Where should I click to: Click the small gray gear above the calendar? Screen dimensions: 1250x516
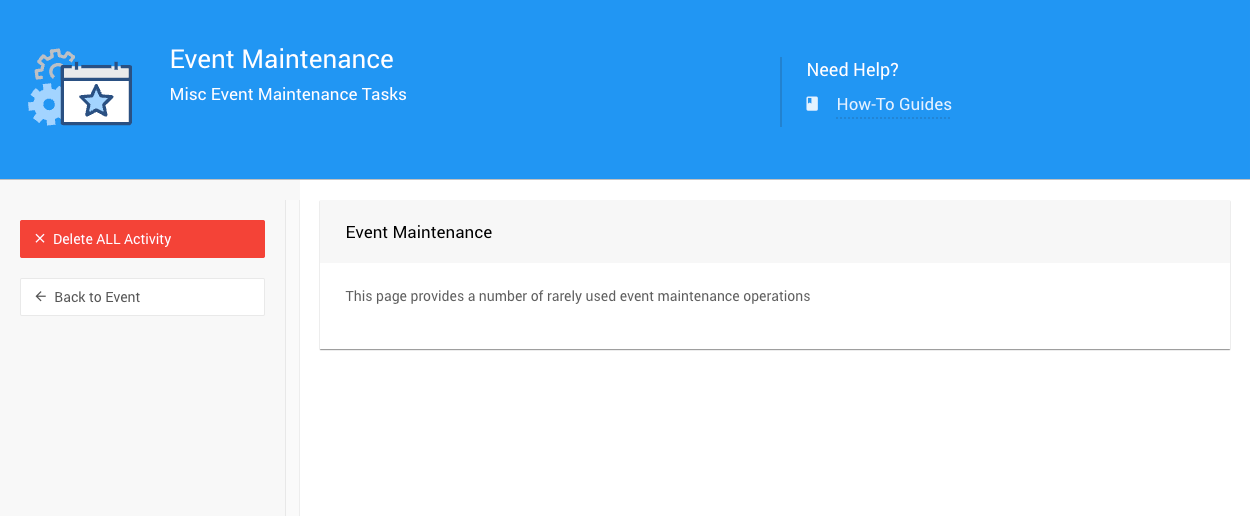[x=52, y=62]
